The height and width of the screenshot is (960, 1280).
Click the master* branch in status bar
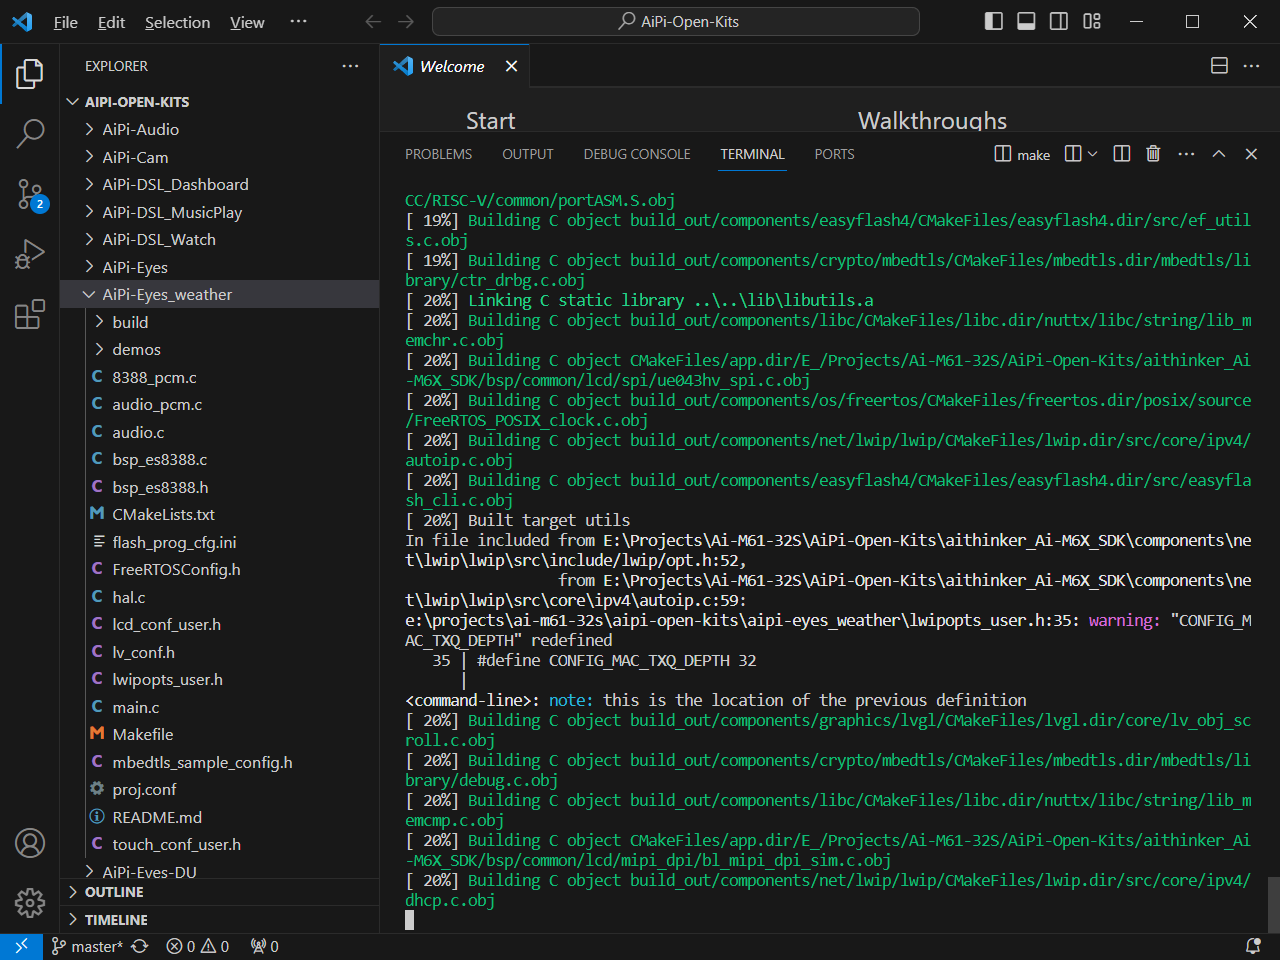(x=86, y=946)
